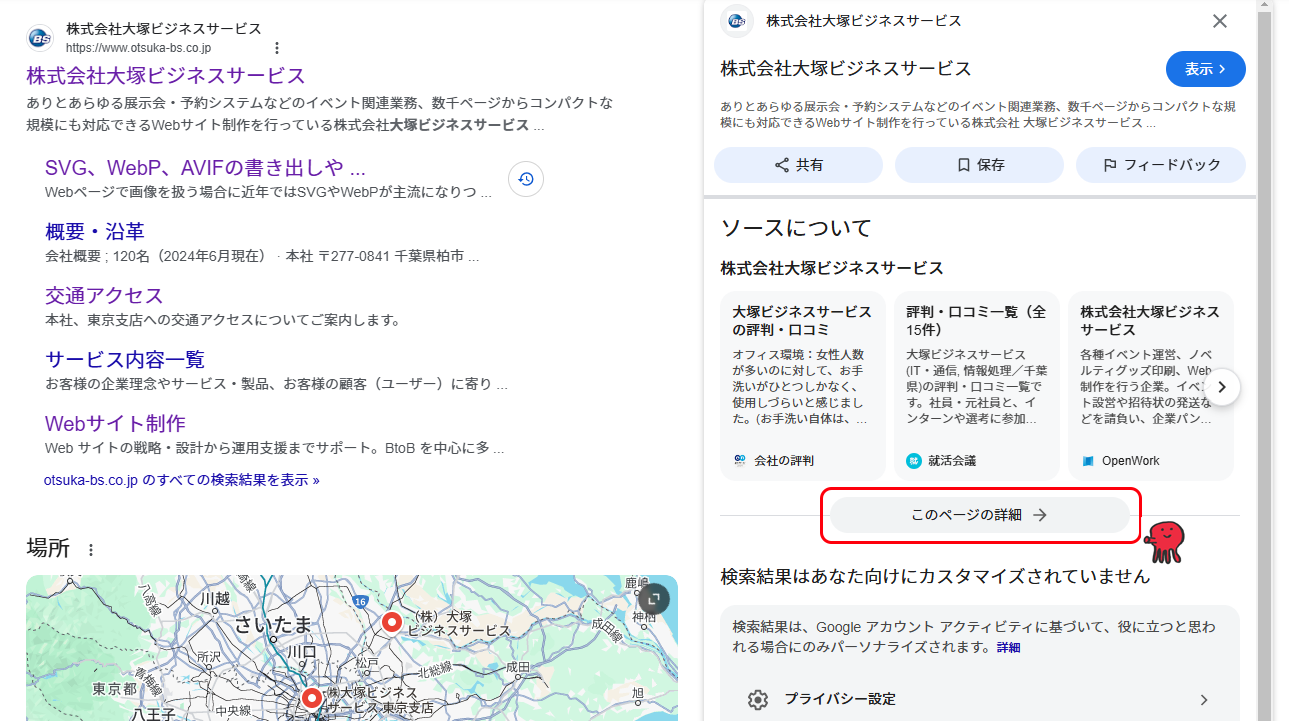The width and height of the screenshot is (1289, 721).
Task: Open the Webサイト制作 sitelink
Action: coord(115,423)
